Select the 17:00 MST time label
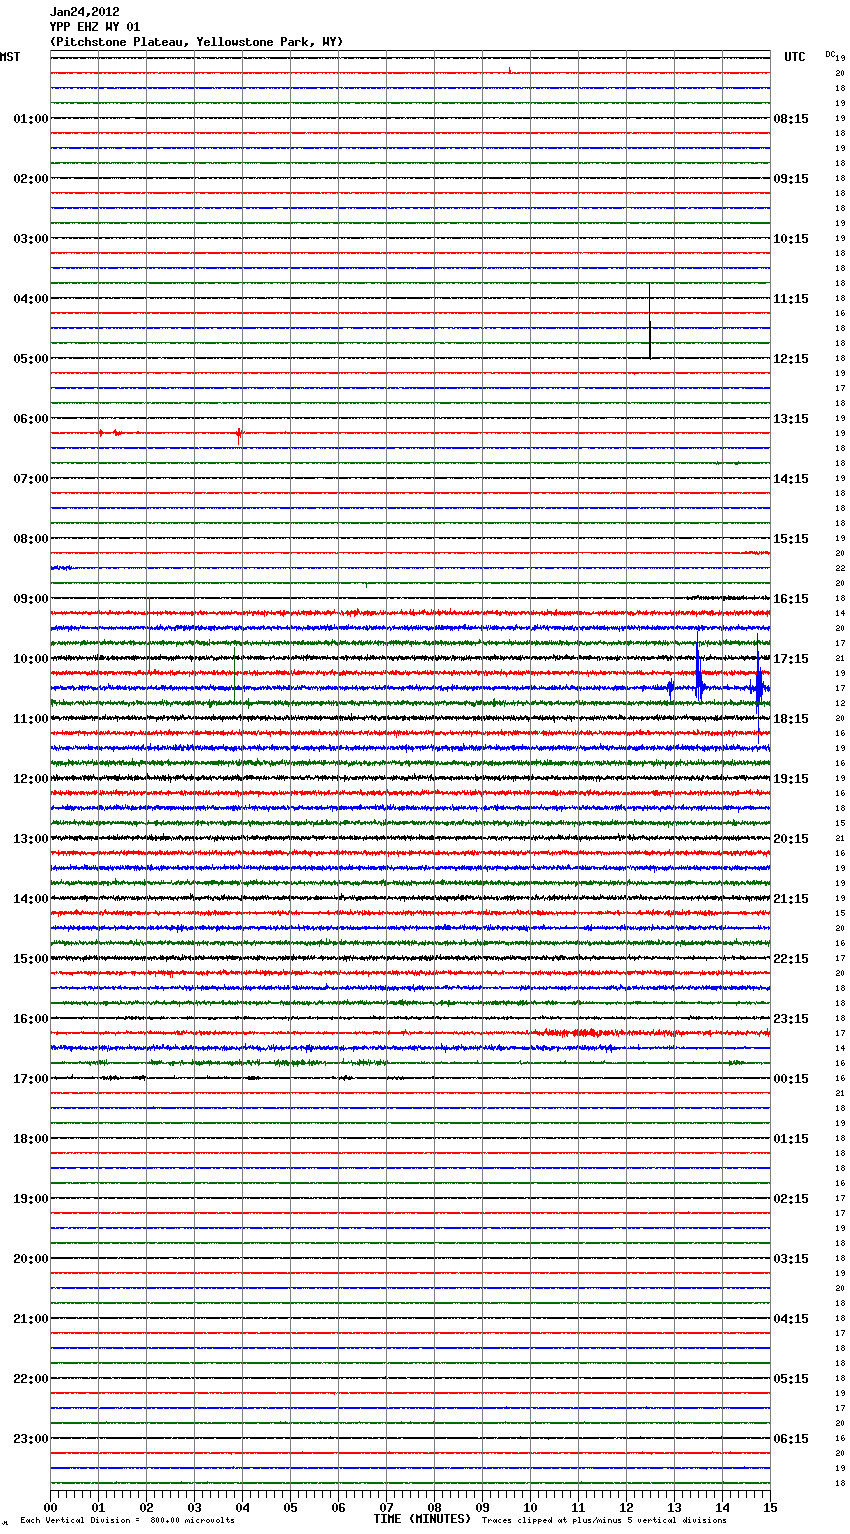The height and width of the screenshot is (1534, 850). [x=31, y=1079]
